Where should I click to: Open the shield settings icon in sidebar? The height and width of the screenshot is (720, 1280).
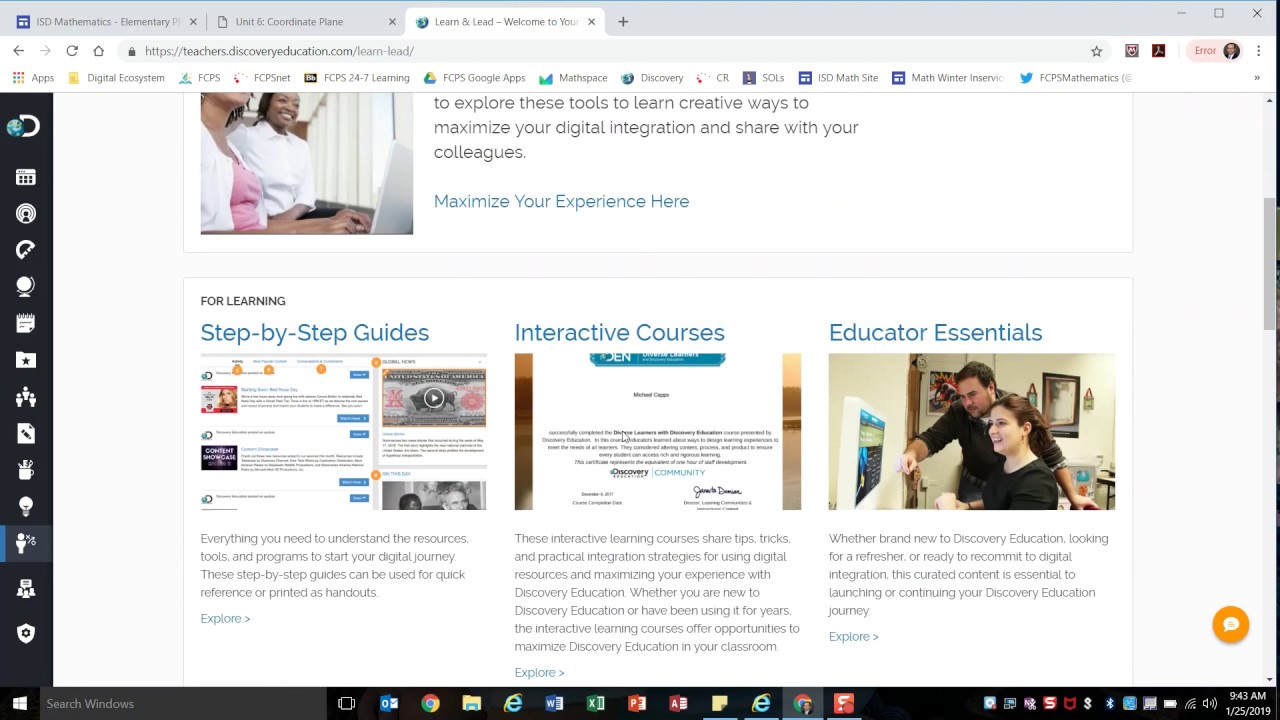coord(26,633)
